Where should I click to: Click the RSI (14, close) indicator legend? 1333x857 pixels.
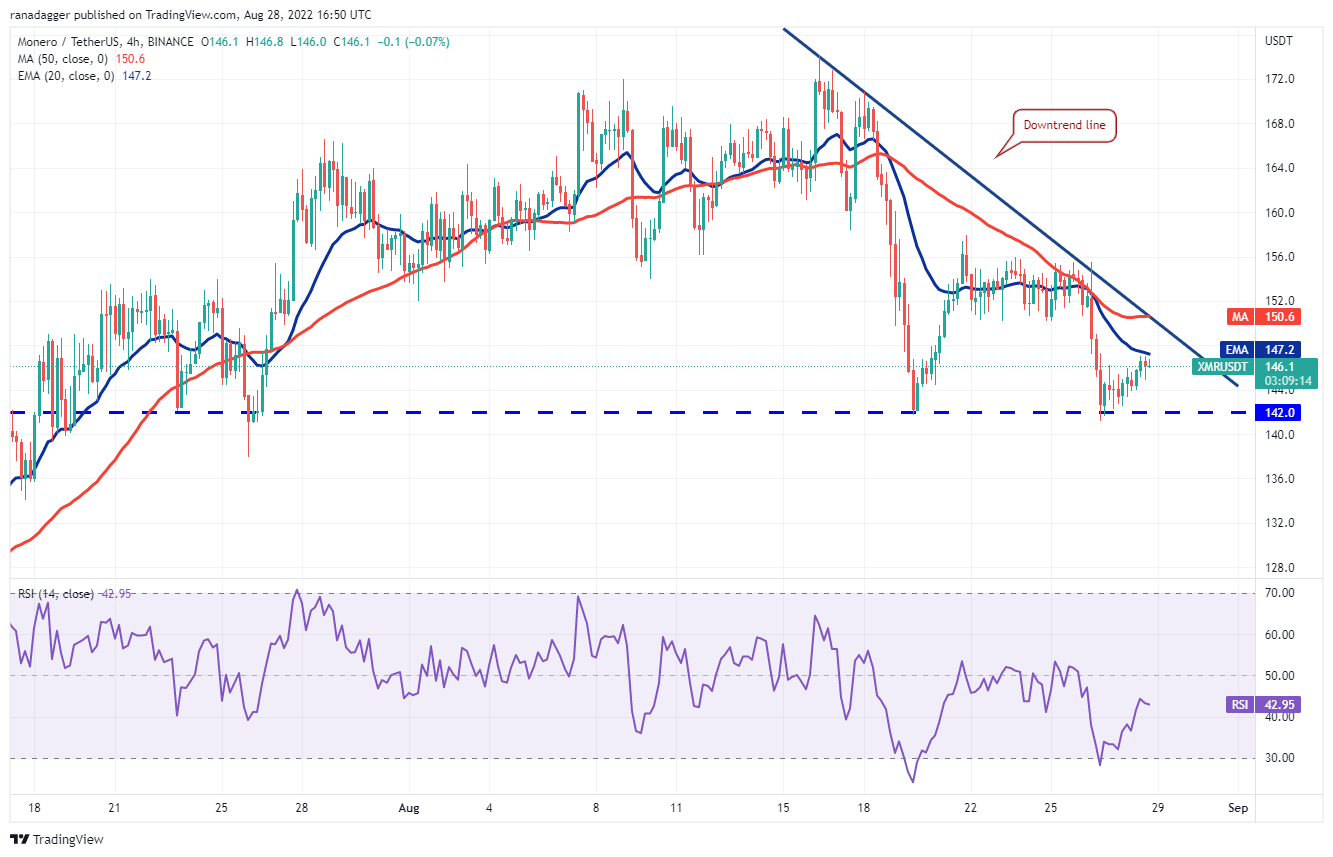[56, 594]
